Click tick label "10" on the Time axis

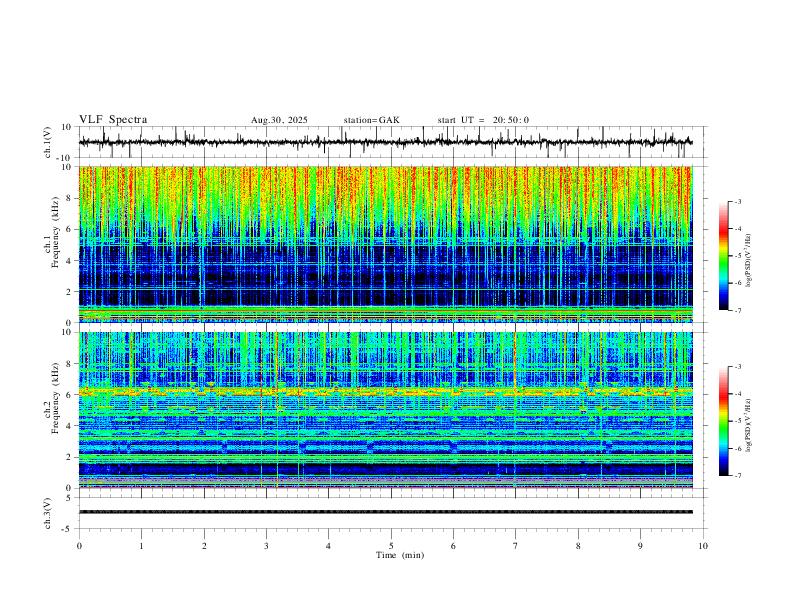pos(703,546)
